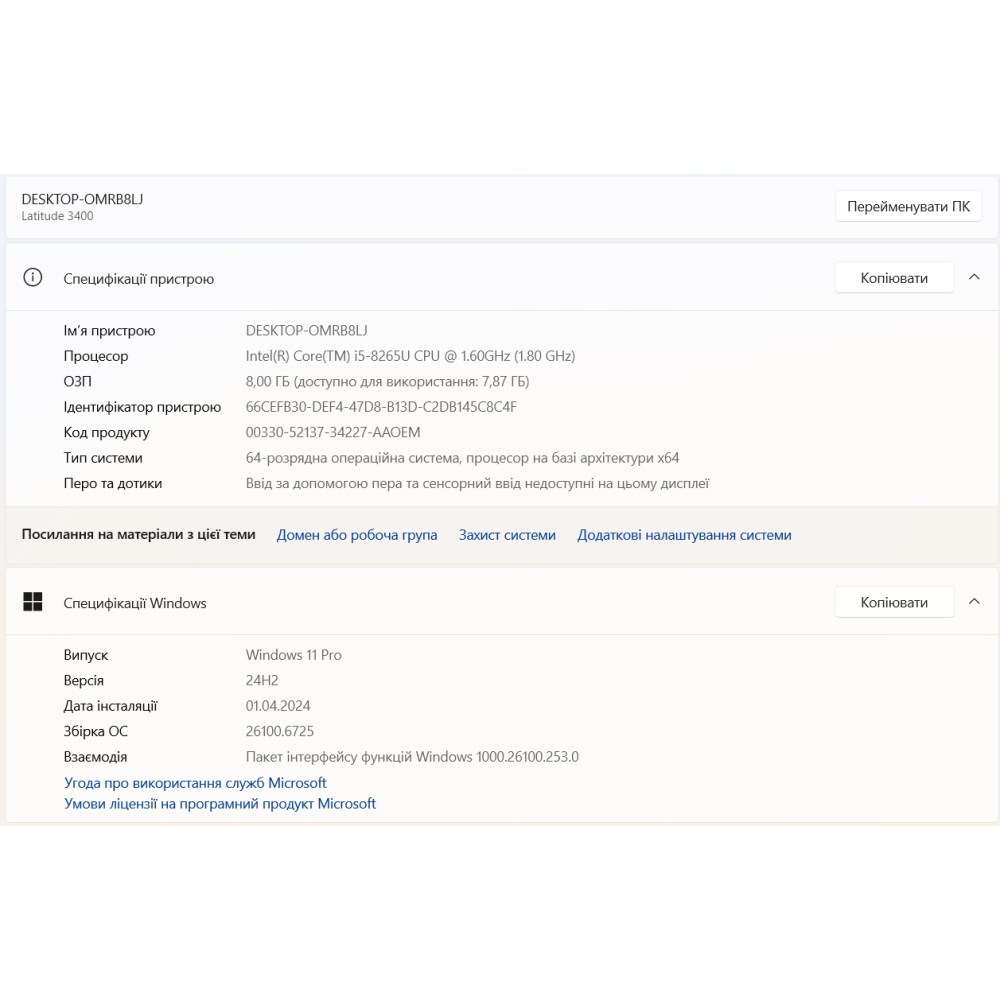Open the Домен або робоча група link
Image resolution: width=1000 pixels, height=1000 pixels.
coord(357,535)
